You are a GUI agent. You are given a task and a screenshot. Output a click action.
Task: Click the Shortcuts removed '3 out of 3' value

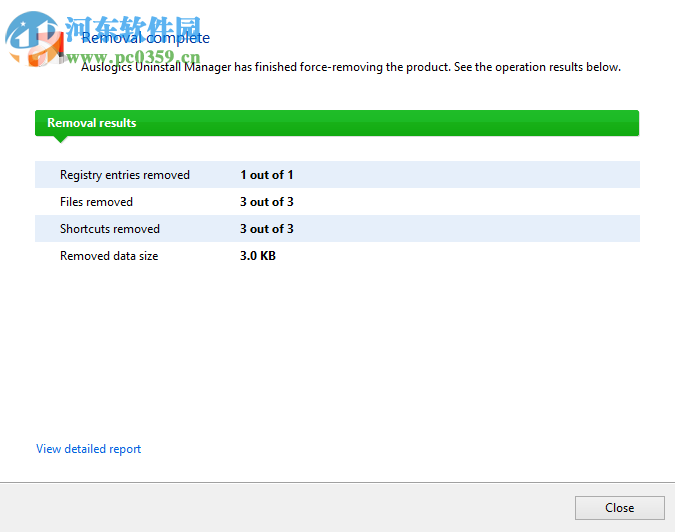coord(266,229)
